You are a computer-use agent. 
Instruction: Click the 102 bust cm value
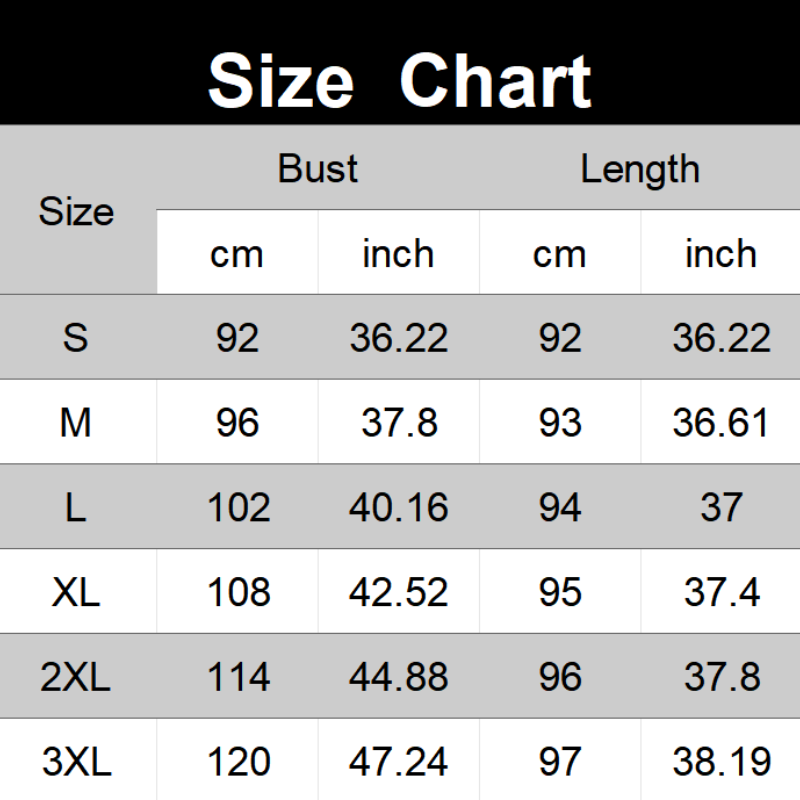pyautogui.click(x=238, y=508)
